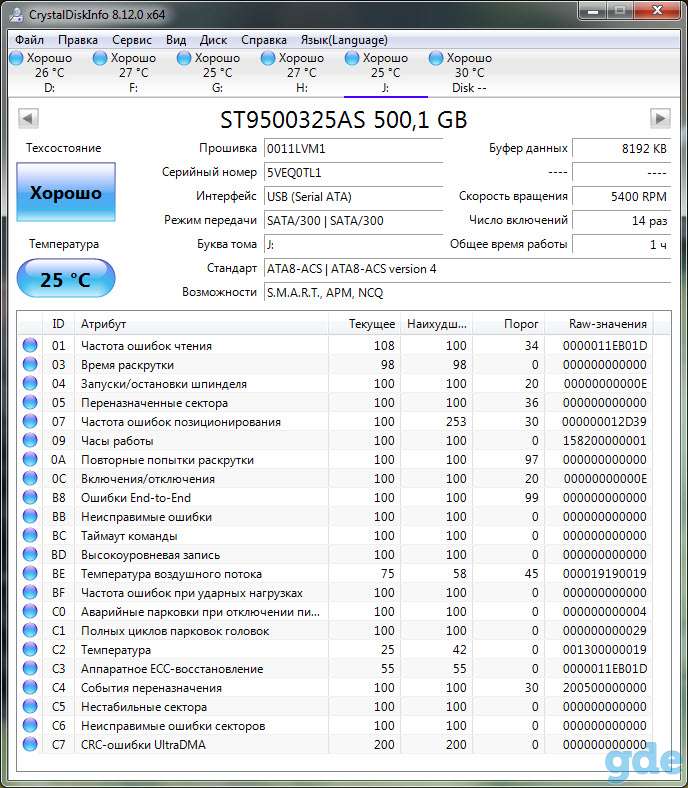
Task: Select raw value 000019190019
Action: click(x=605, y=573)
